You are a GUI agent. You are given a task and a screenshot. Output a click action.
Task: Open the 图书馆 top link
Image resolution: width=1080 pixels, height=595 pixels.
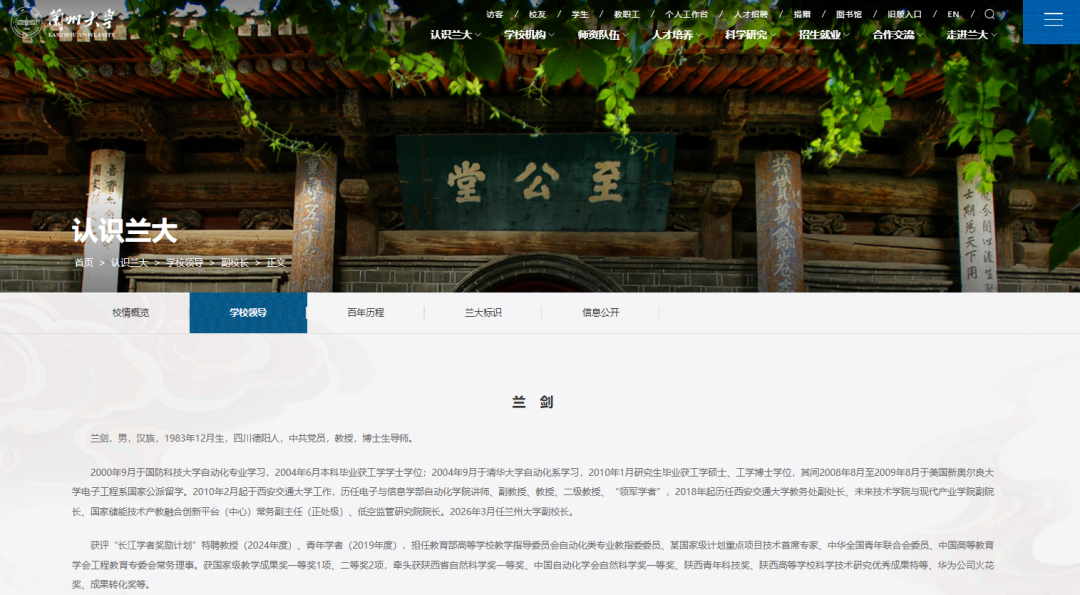pos(849,15)
